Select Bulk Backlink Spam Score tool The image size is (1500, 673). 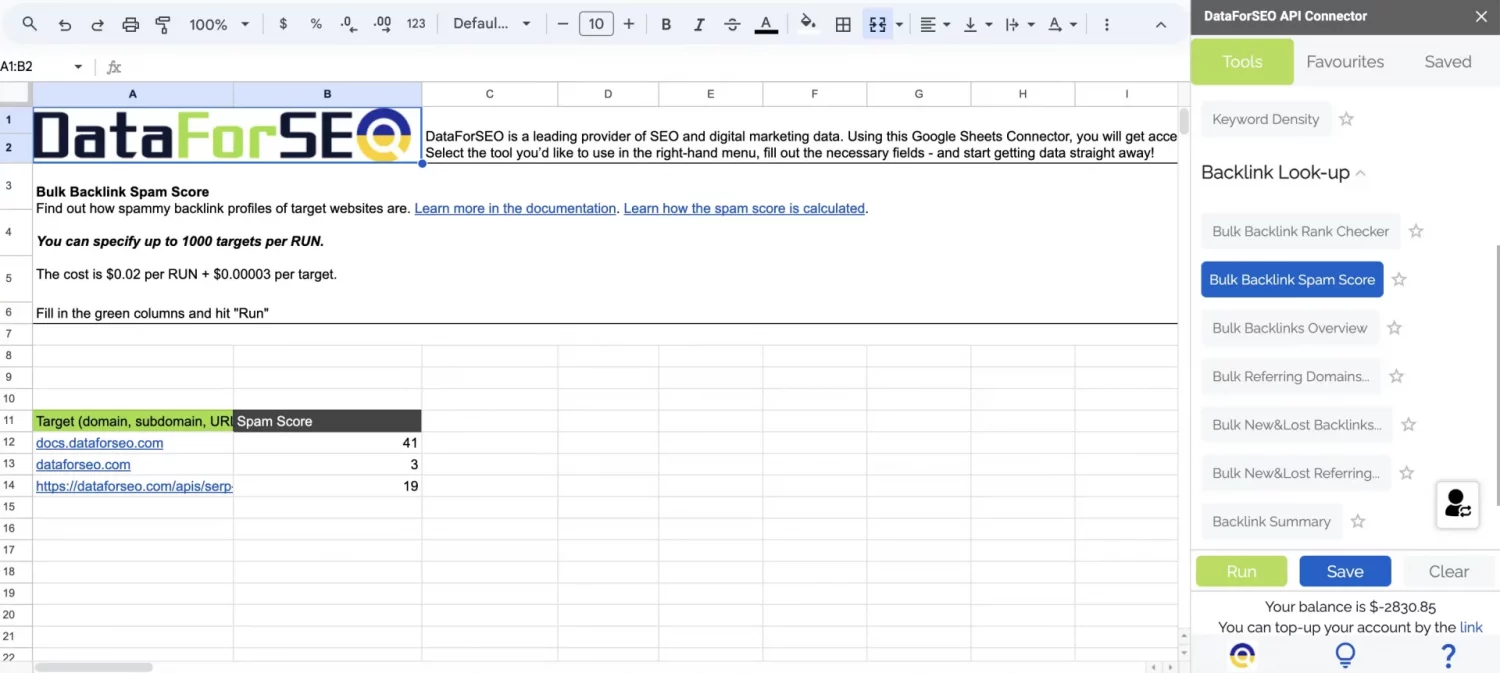click(x=1292, y=280)
